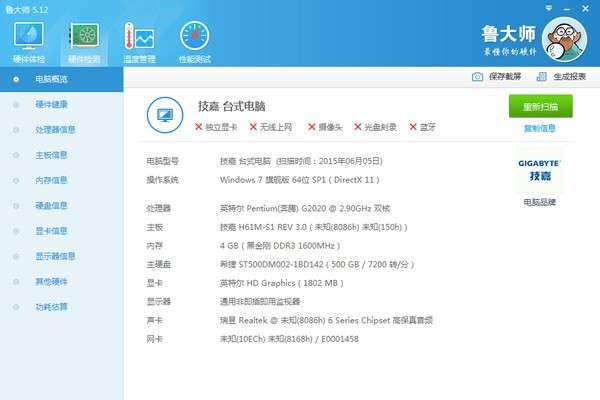Click the red X beside 蓝牙
The image size is (600, 400).
point(413,127)
